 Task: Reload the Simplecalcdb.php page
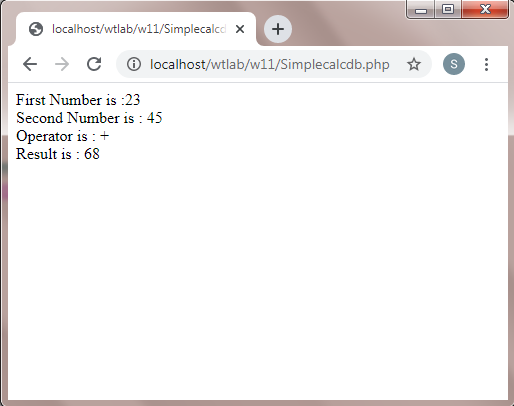coord(94,64)
